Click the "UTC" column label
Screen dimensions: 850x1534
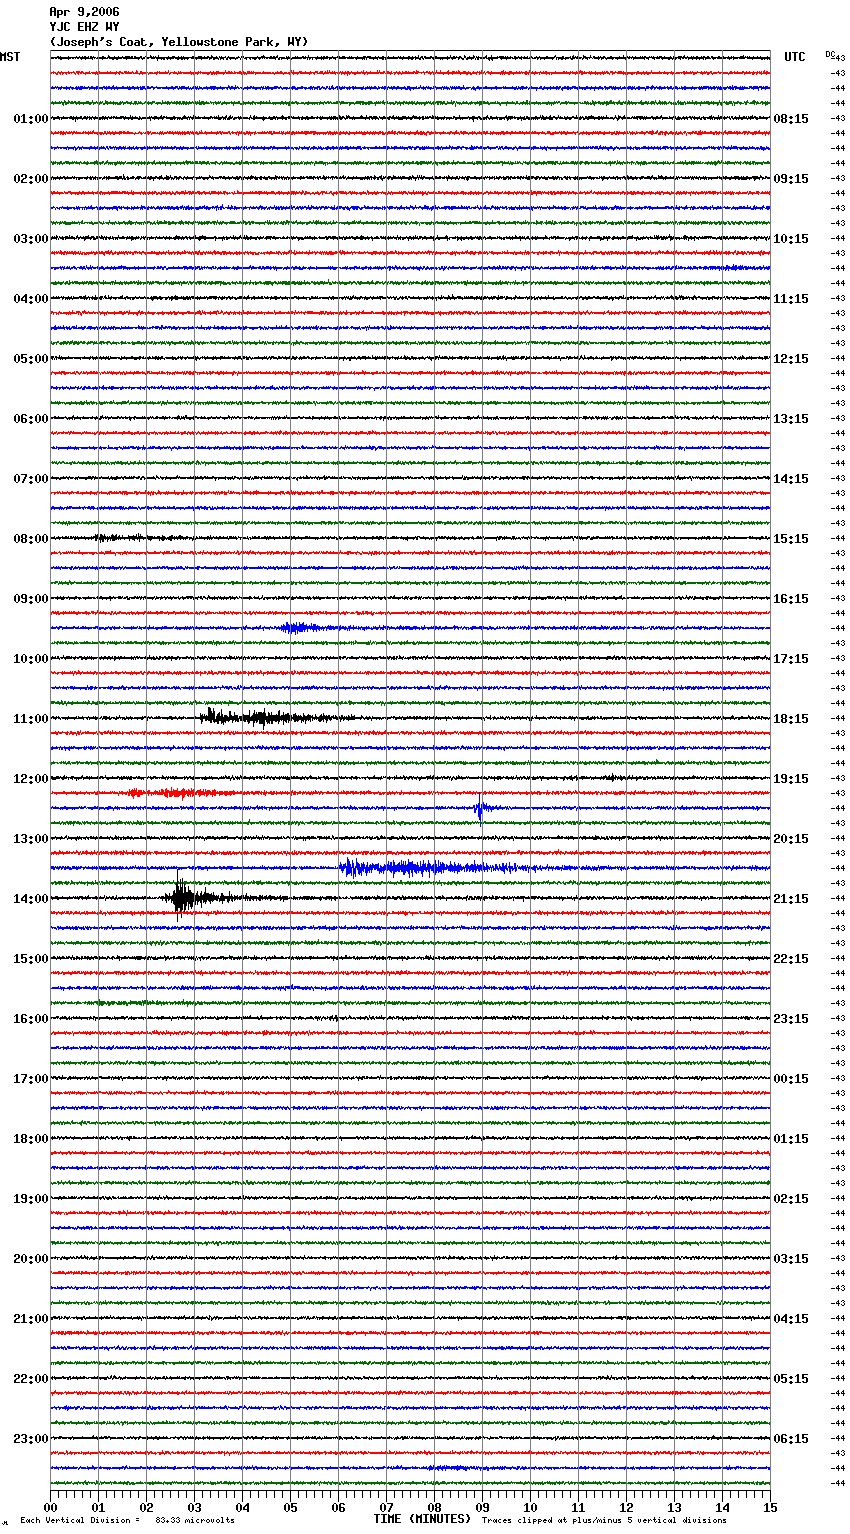[795, 57]
